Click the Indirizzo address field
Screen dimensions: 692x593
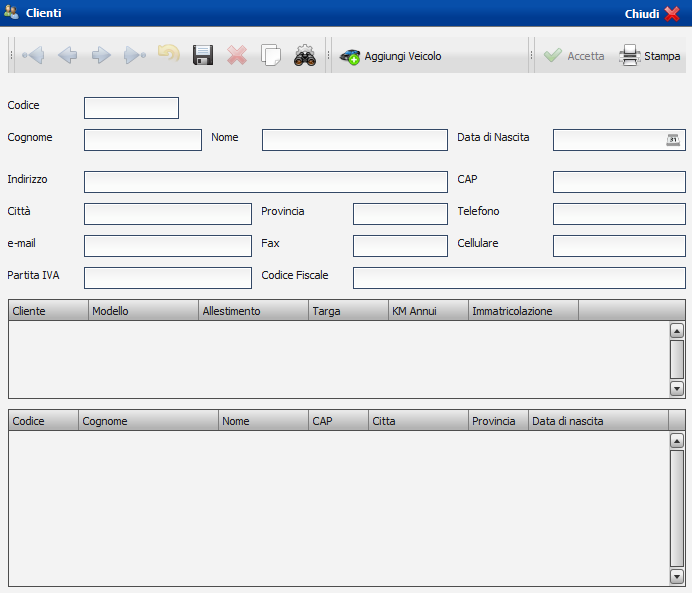(x=266, y=182)
